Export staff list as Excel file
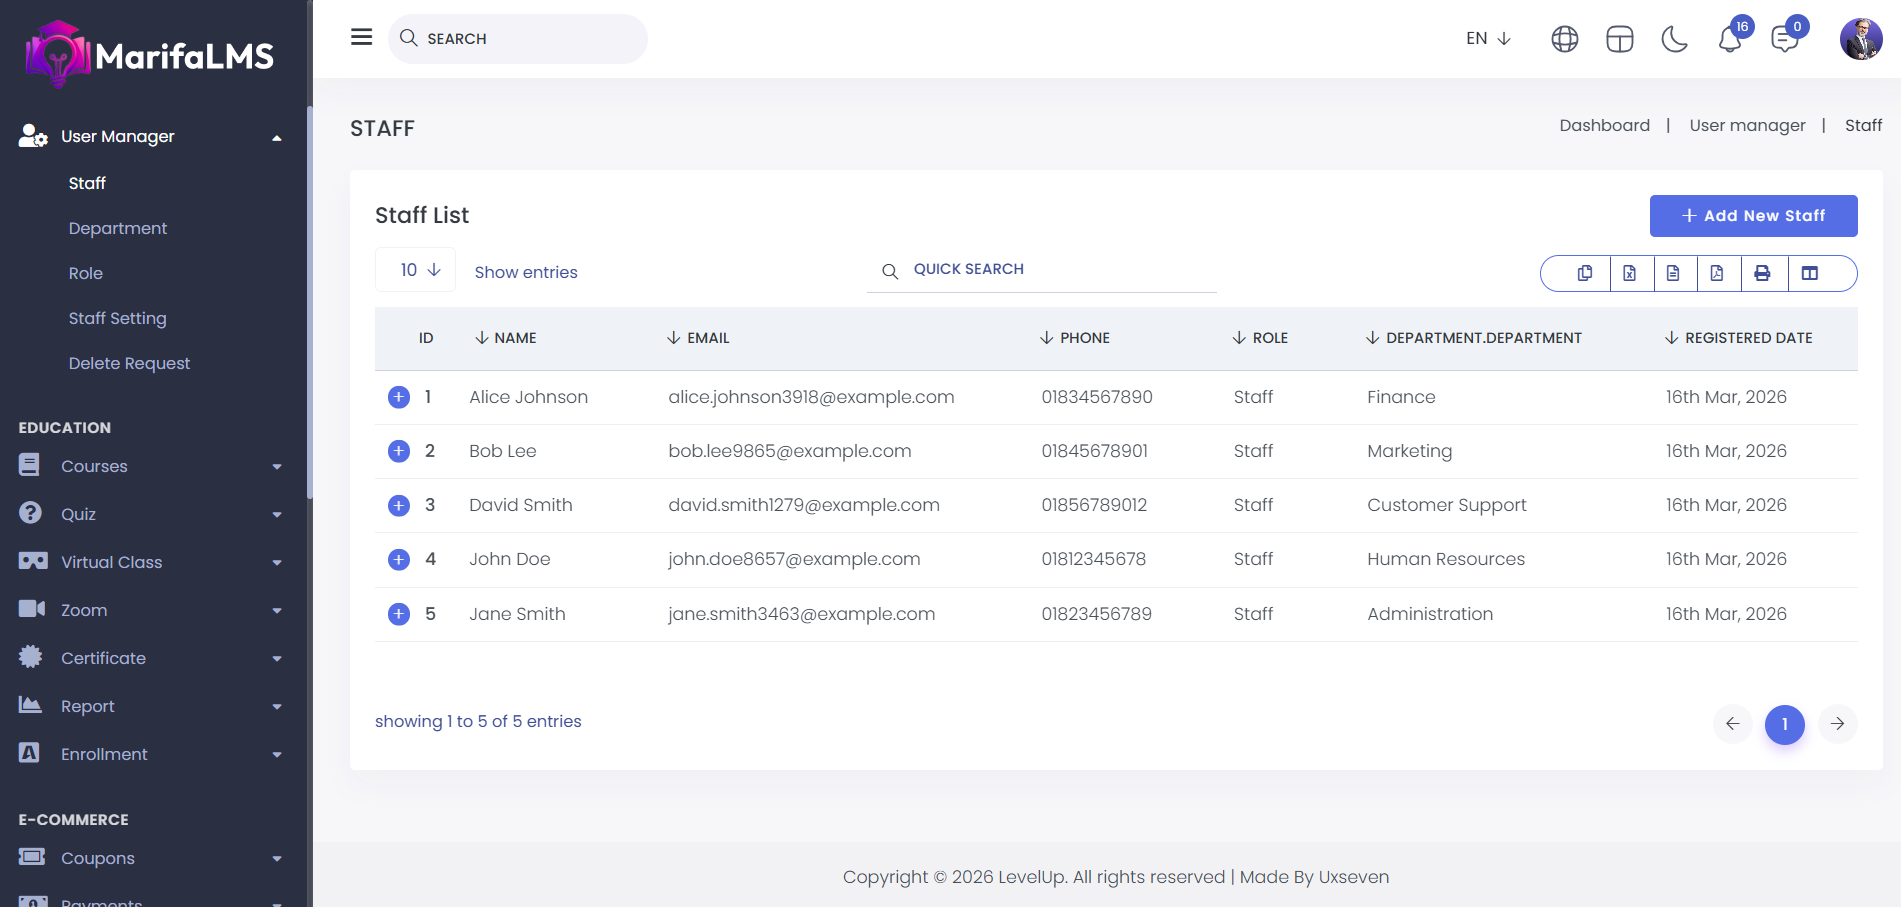Screen dimensions: 1901x907 (x=1630, y=273)
